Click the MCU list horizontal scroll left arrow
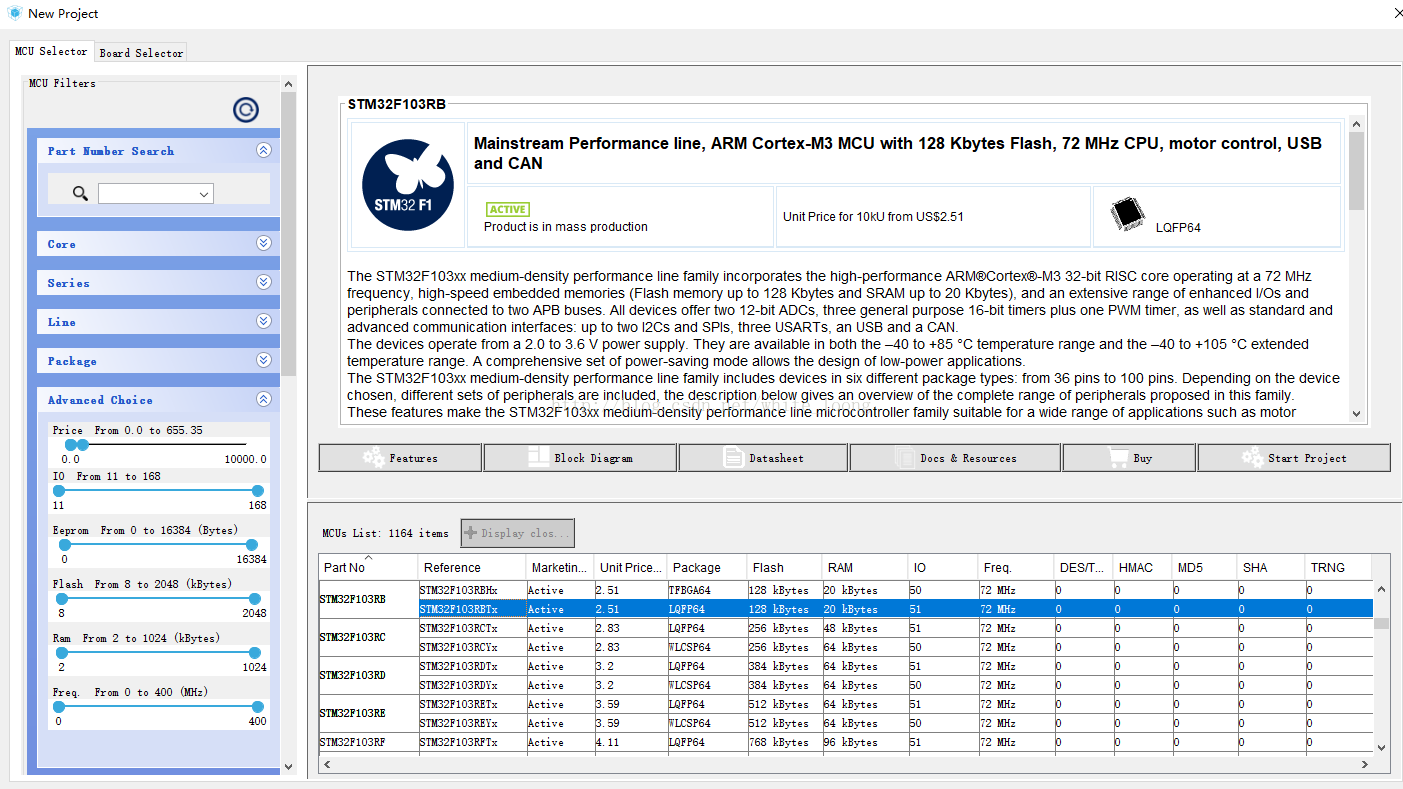The image size is (1403, 789). click(x=328, y=764)
